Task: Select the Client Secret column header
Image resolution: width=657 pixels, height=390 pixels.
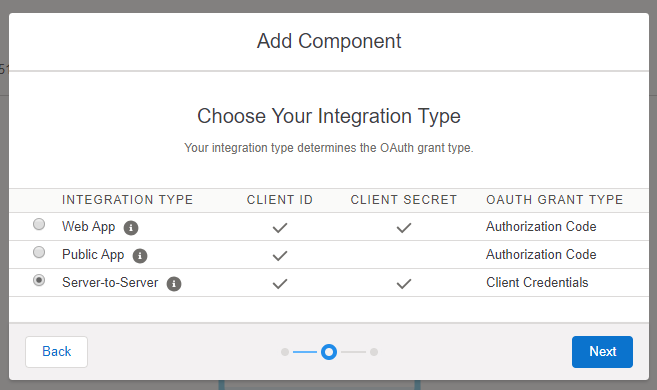Action: click(404, 200)
